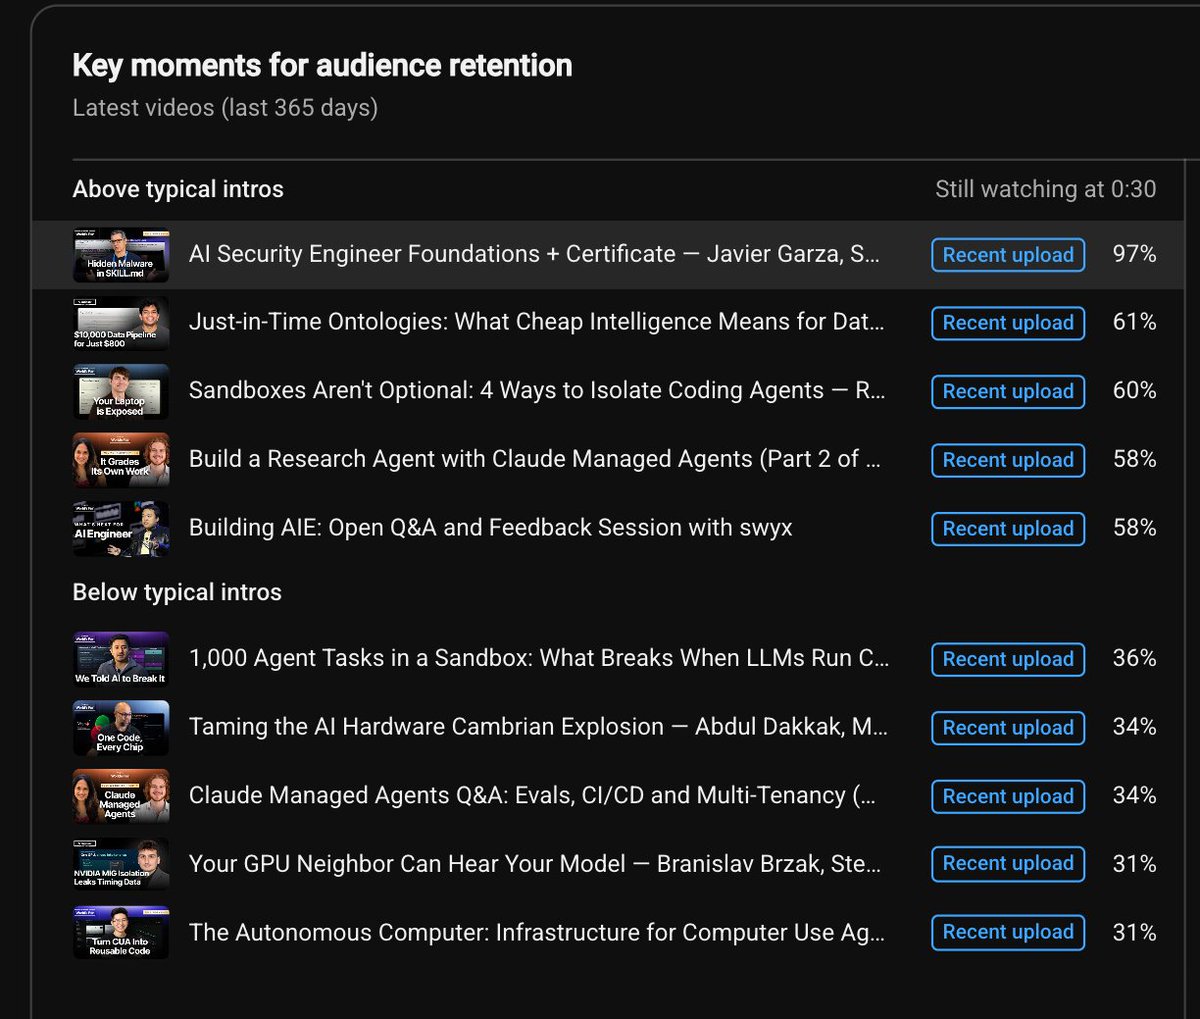
Task: Click the 97% retention value
Action: [1135, 254]
